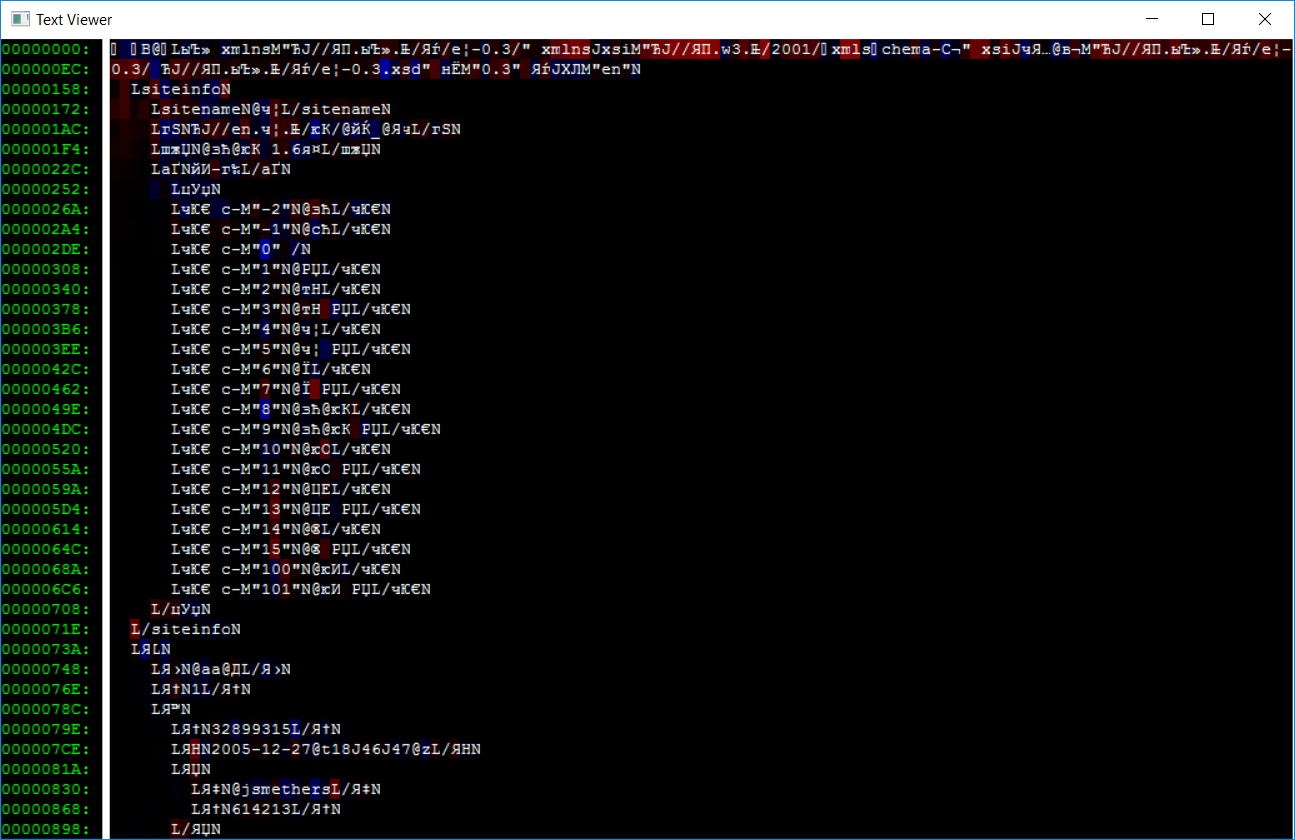The image size is (1295, 840).
Task: Click the Text Viewer window title
Action: (x=74, y=19)
